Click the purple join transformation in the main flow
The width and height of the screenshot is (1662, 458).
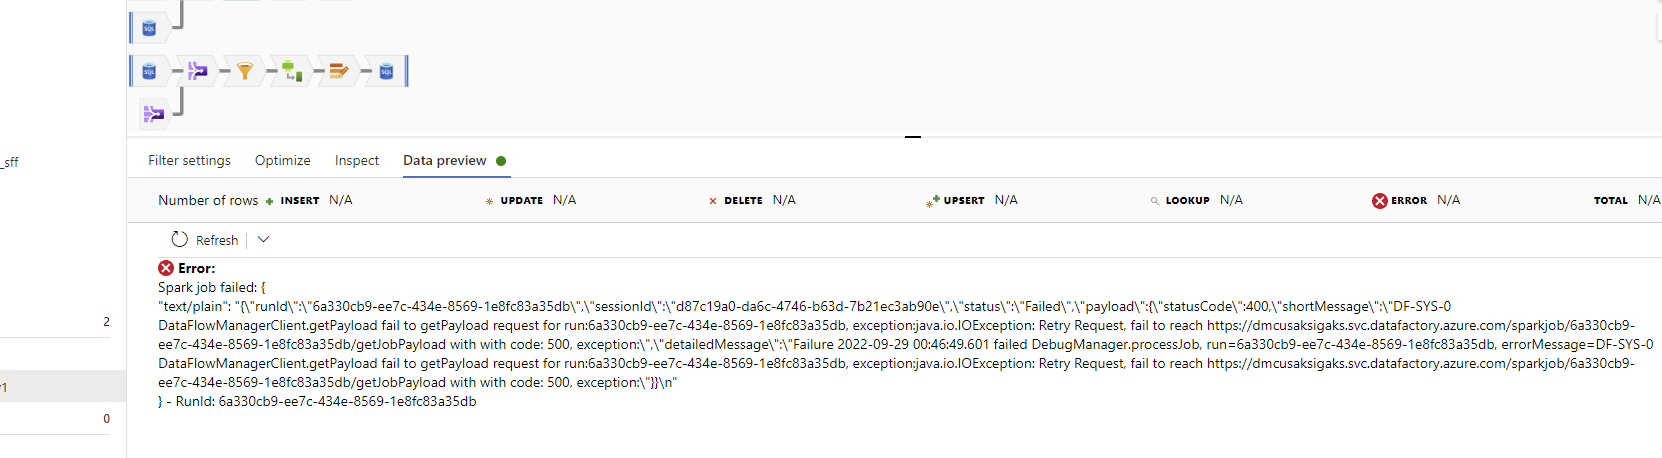click(x=198, y=71)
